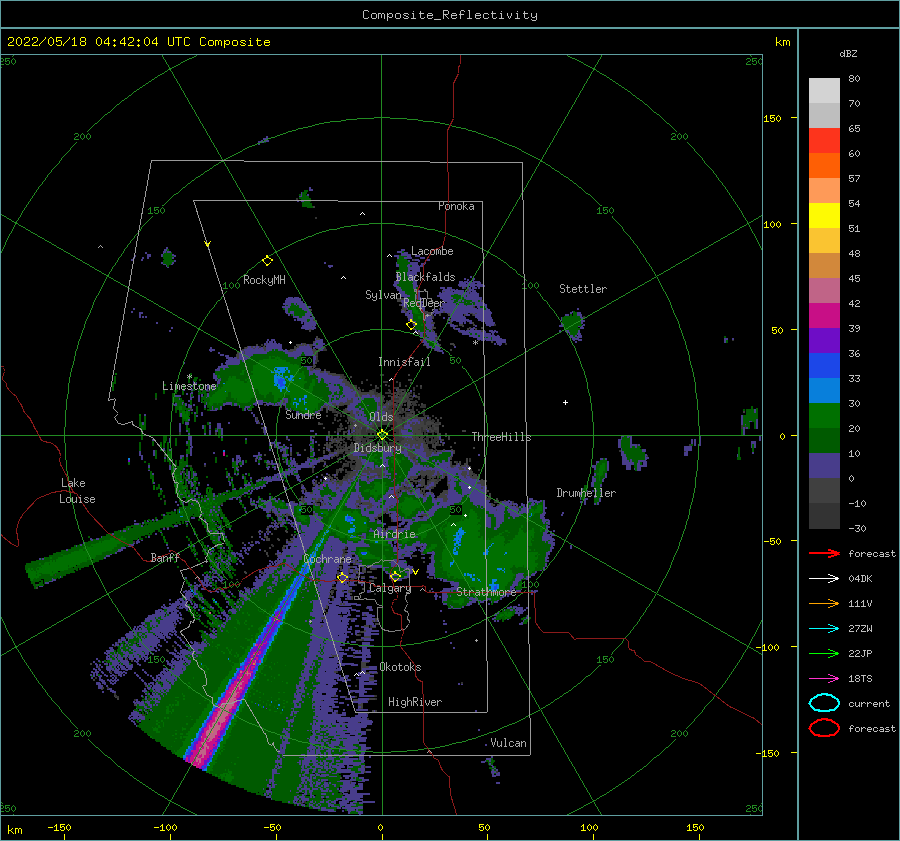Image resolution: width=900 pixels, height=841 pixels.
Task: Click the cyan 27ZW arrow icon
Action: (824, 629)
